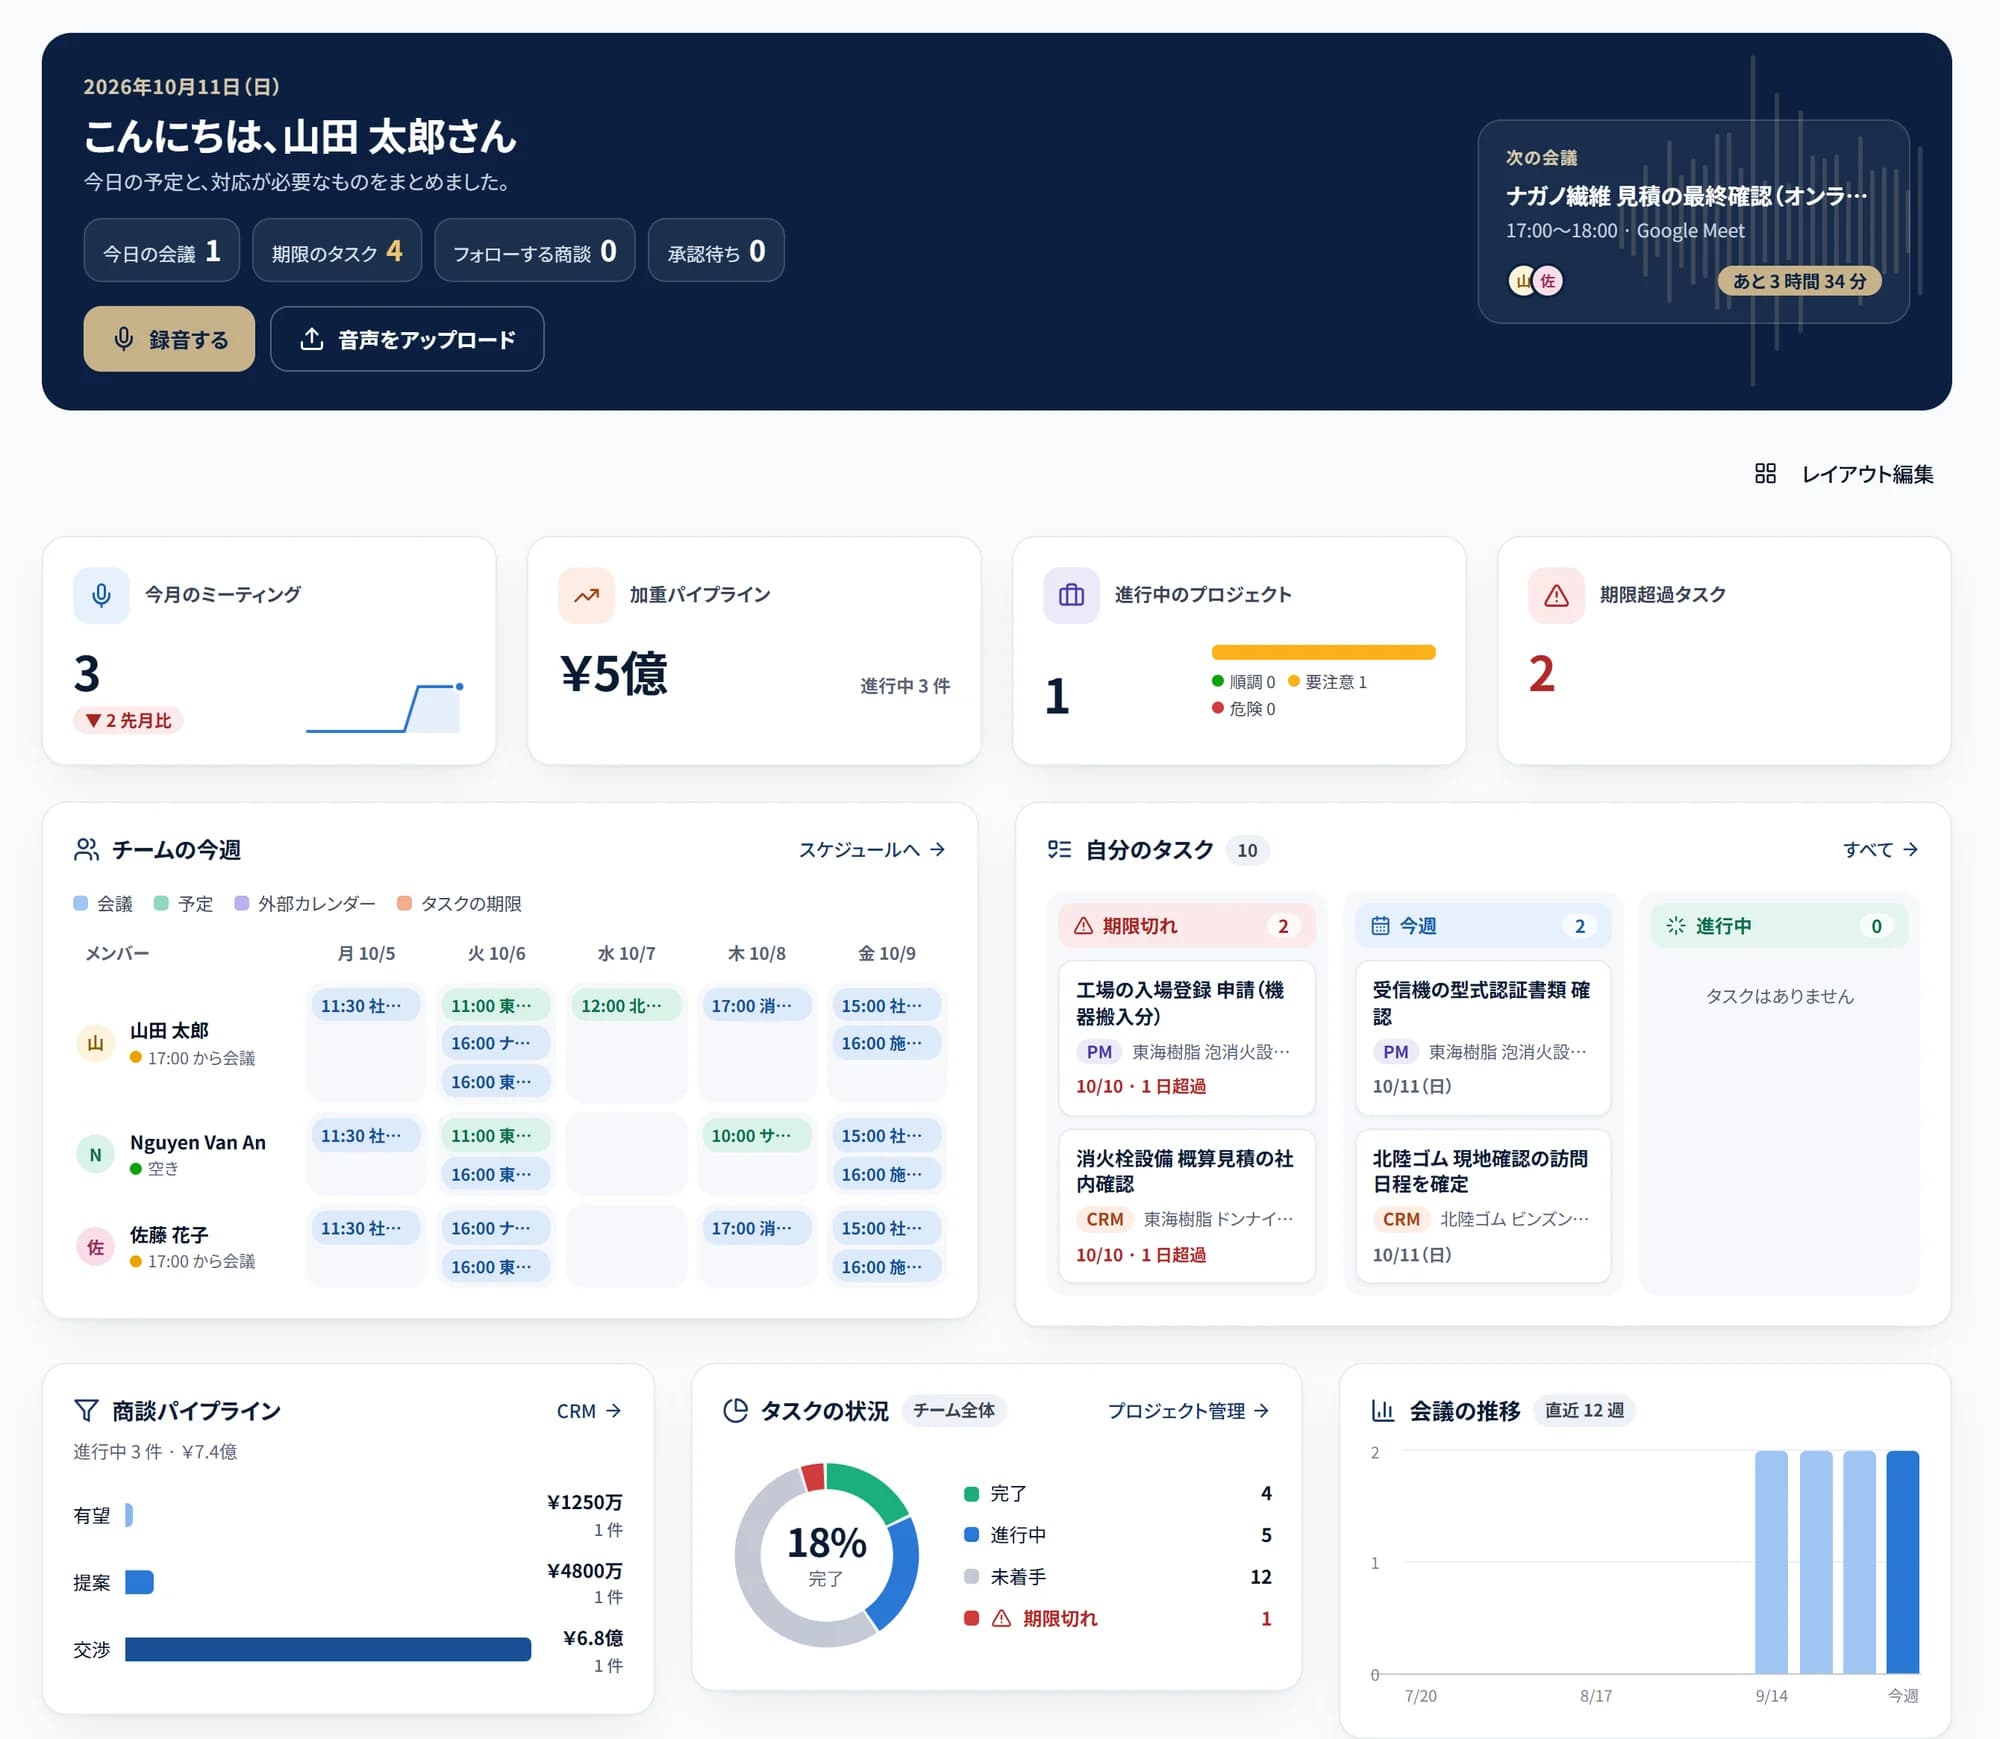Screen dimensions: 2000x1739
Task: Click the pie chart icon beside タスクの状況
Action: pyautogui.click(x=735, y=1410)
